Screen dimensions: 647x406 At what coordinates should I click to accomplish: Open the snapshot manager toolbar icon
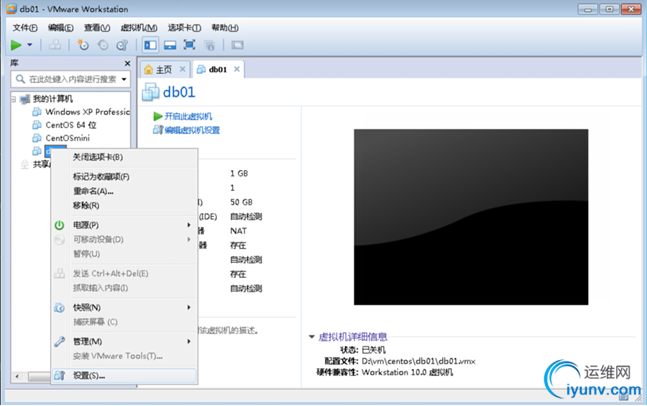(122, 45)
